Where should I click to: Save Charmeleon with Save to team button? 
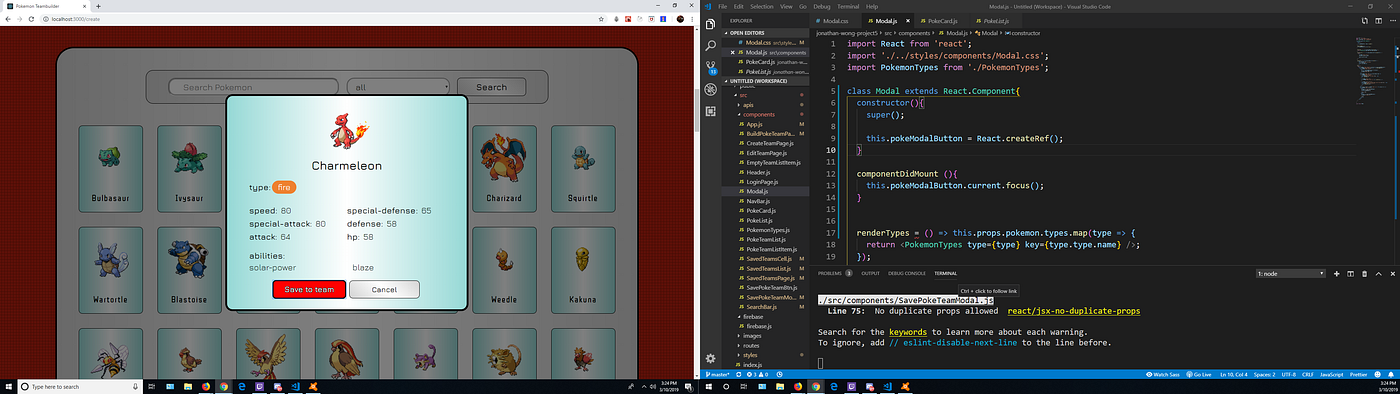coord(309,289)
